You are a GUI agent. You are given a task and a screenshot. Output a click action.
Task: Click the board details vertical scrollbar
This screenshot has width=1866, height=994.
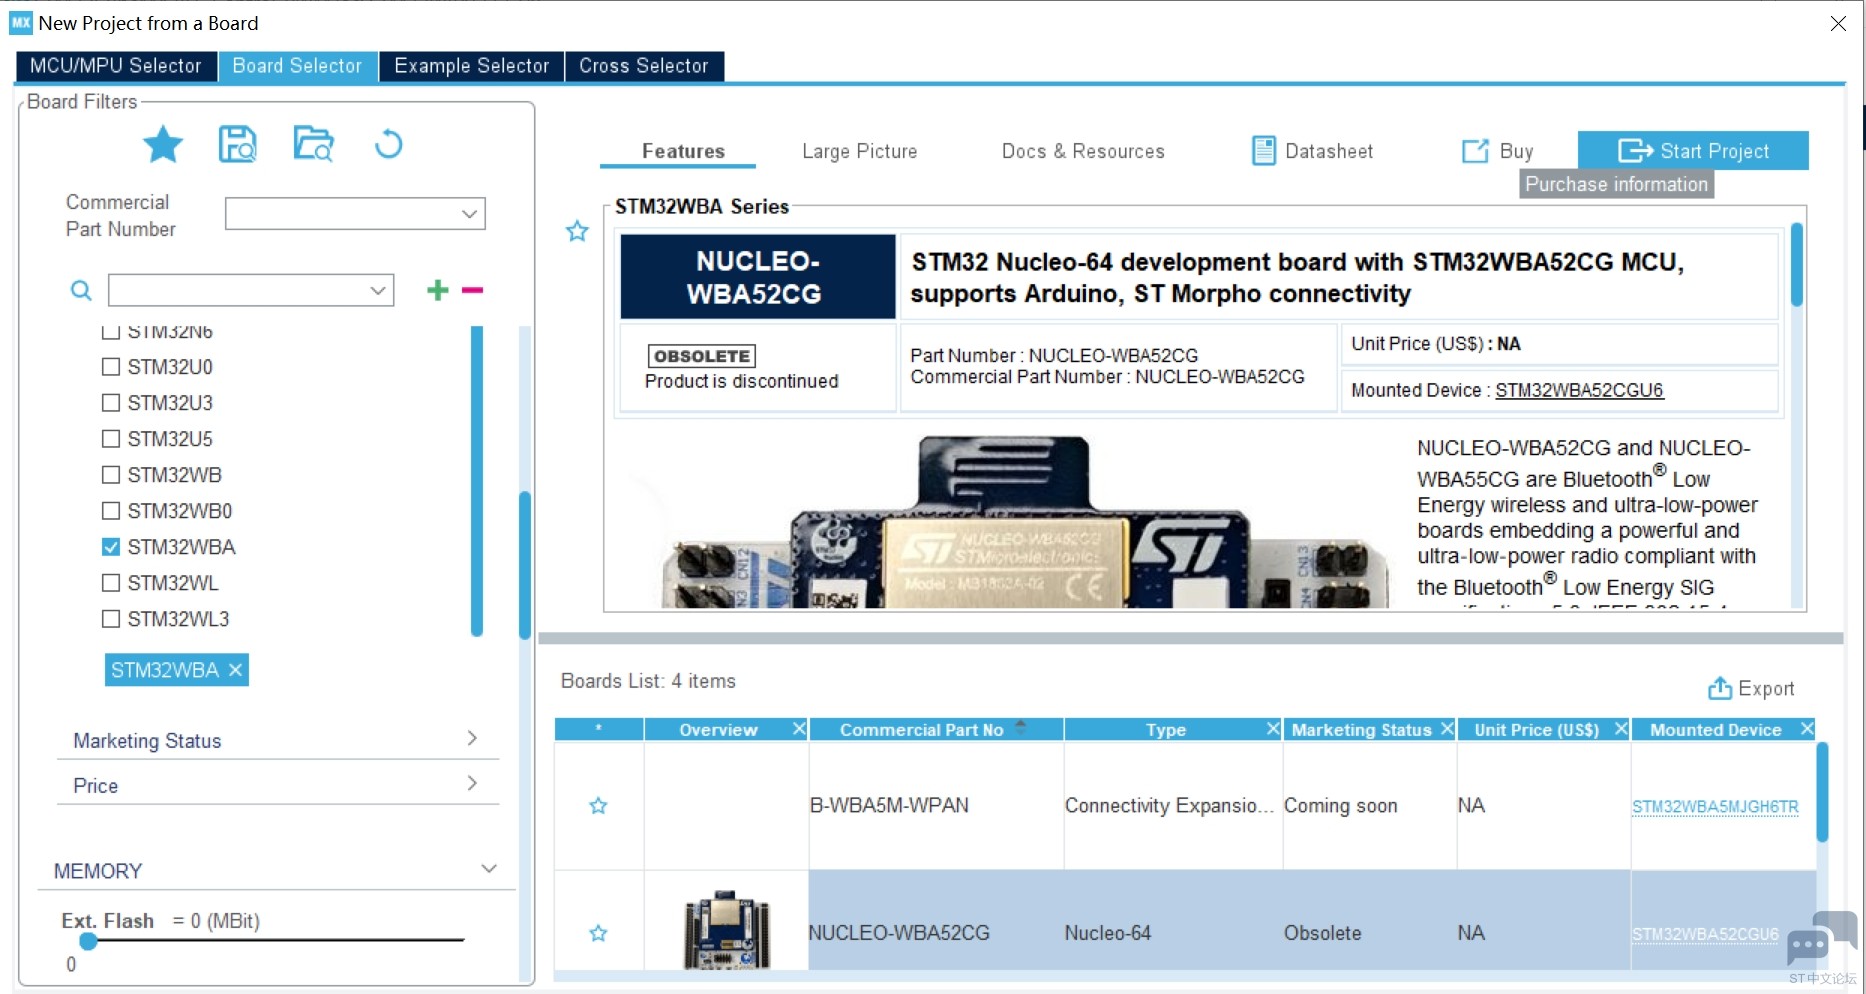[x=1797, y=265]
